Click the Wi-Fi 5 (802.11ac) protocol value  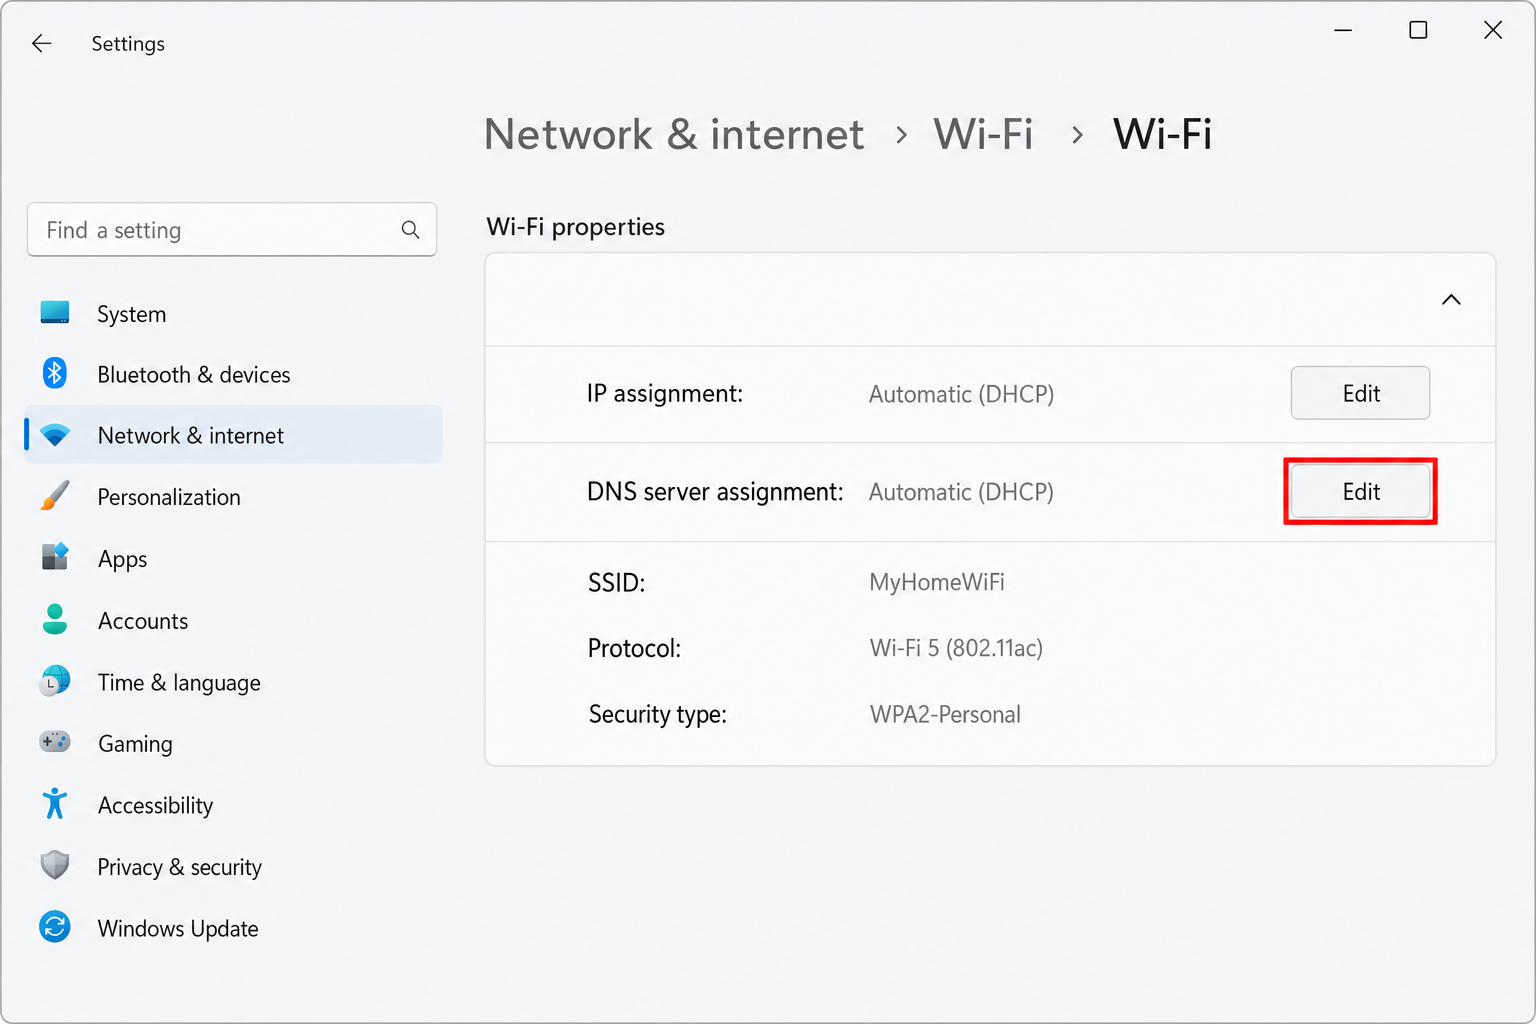956,648
